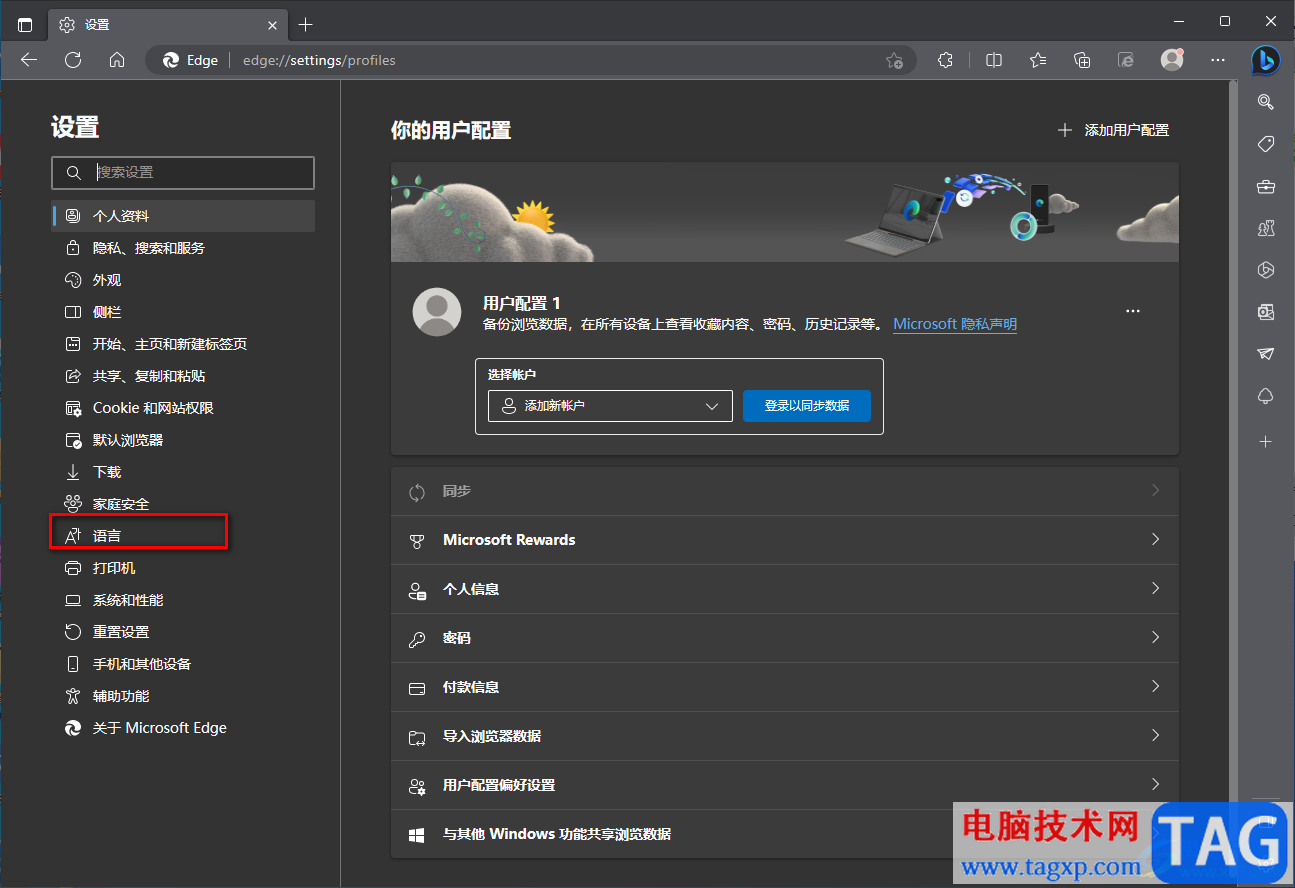
Task: Select 隐私、搜索和服务 in sidebar
Action: [183, 248]
